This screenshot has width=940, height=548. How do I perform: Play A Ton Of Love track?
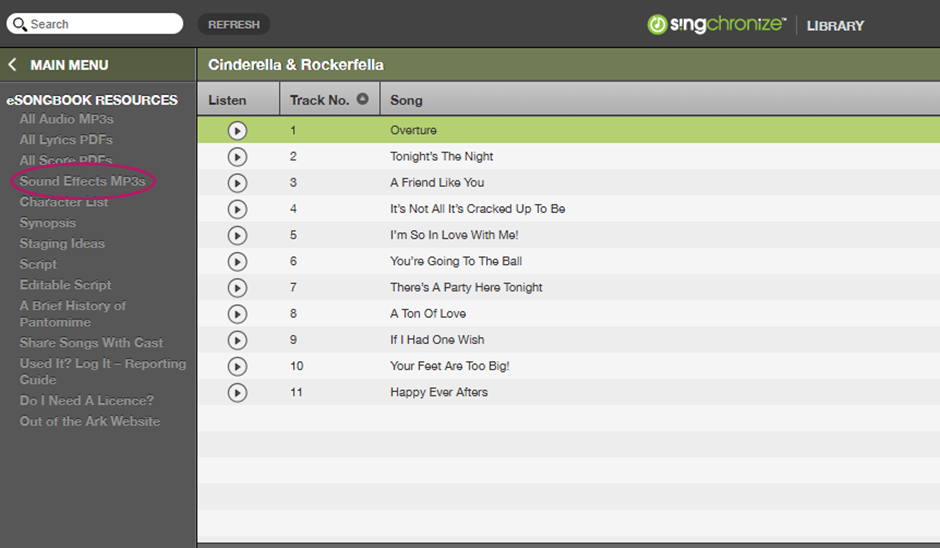point(237,313)
